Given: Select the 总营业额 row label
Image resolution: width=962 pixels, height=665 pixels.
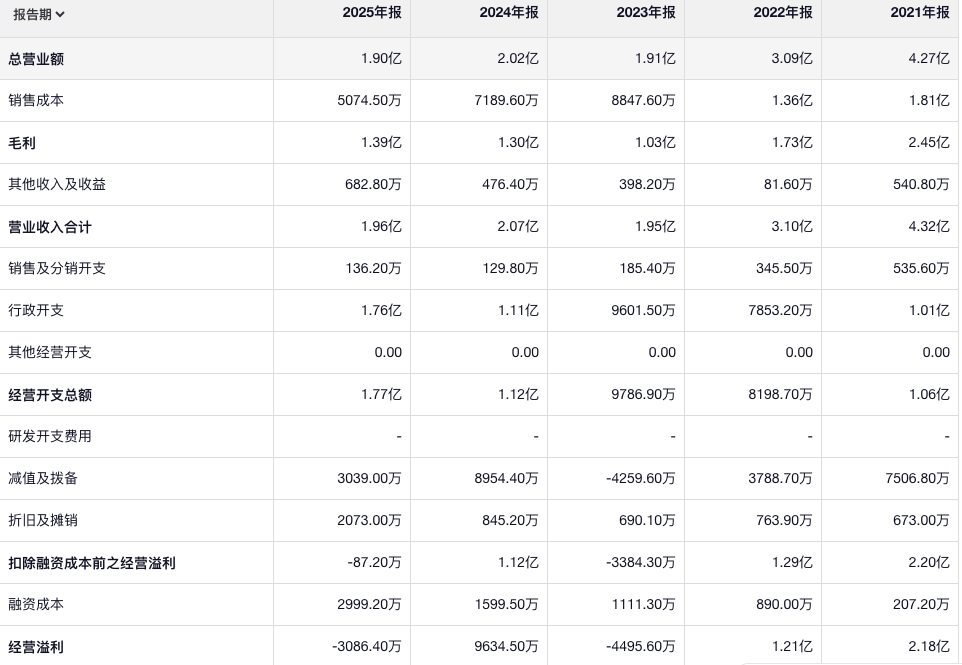Looking at the screenshot, I should point(36,59).
